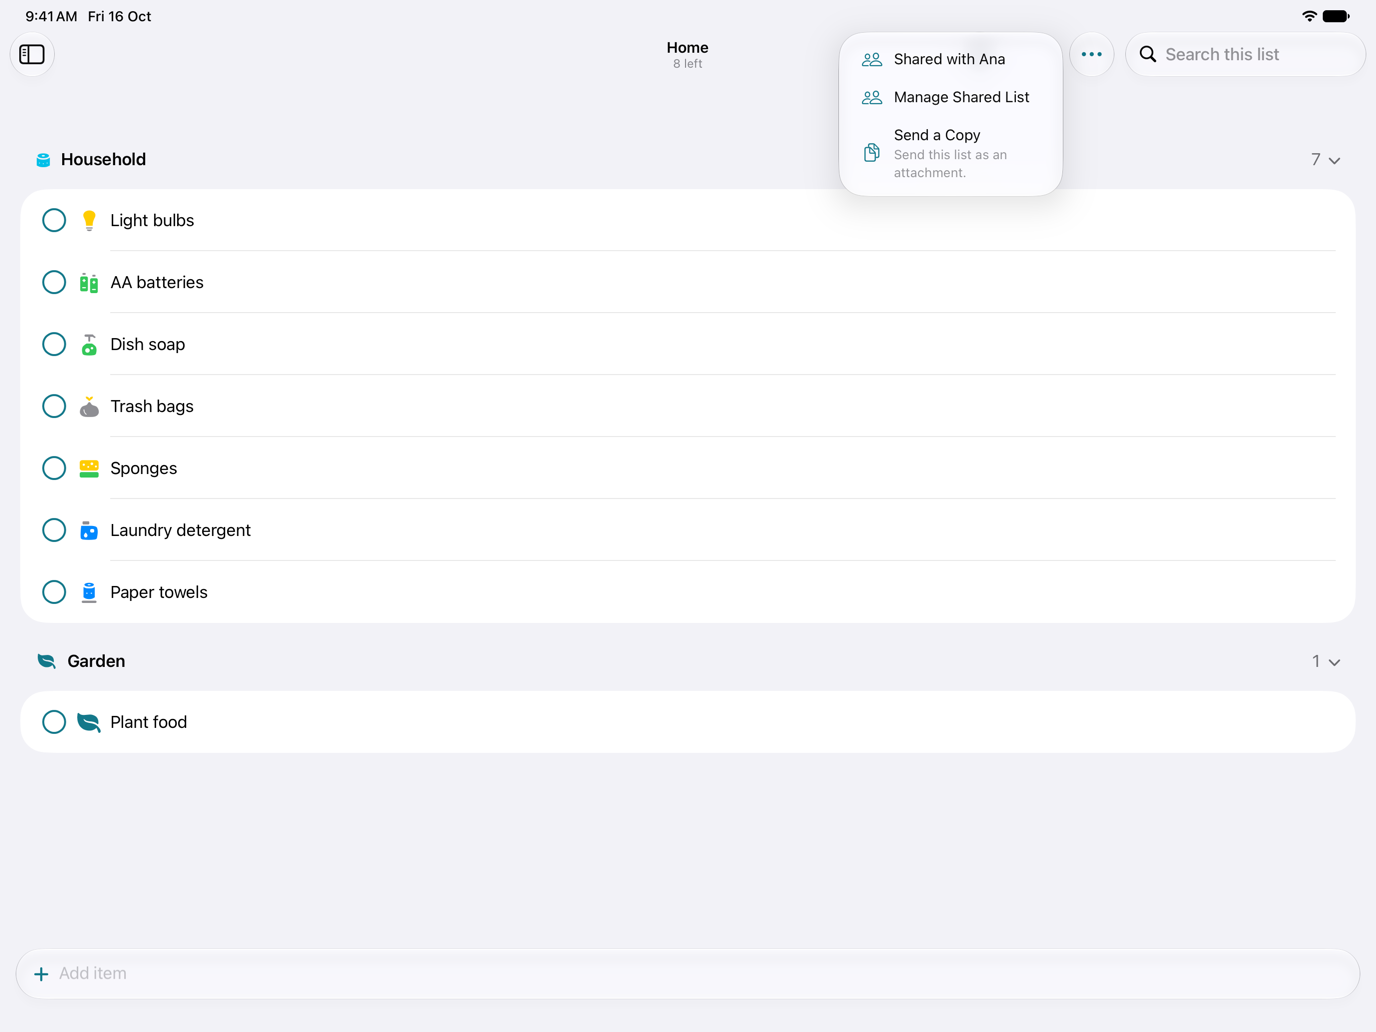
Task: Click the Garden section heading
Action: [96, 661]
